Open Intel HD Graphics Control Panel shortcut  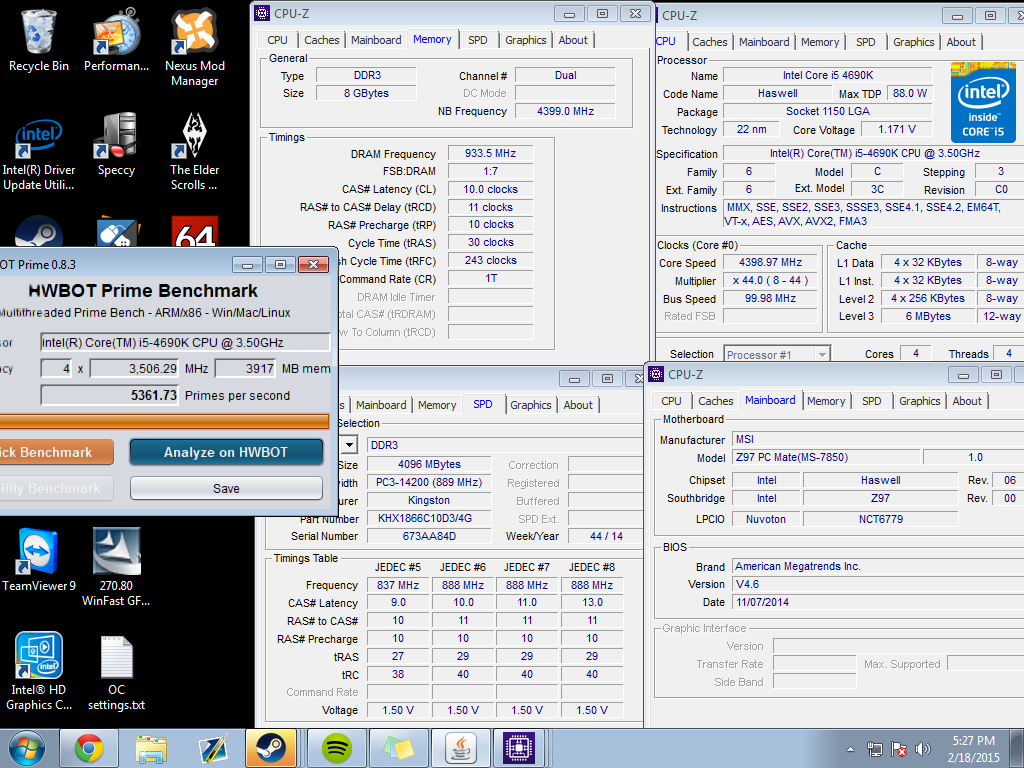(x=39, y=672)
